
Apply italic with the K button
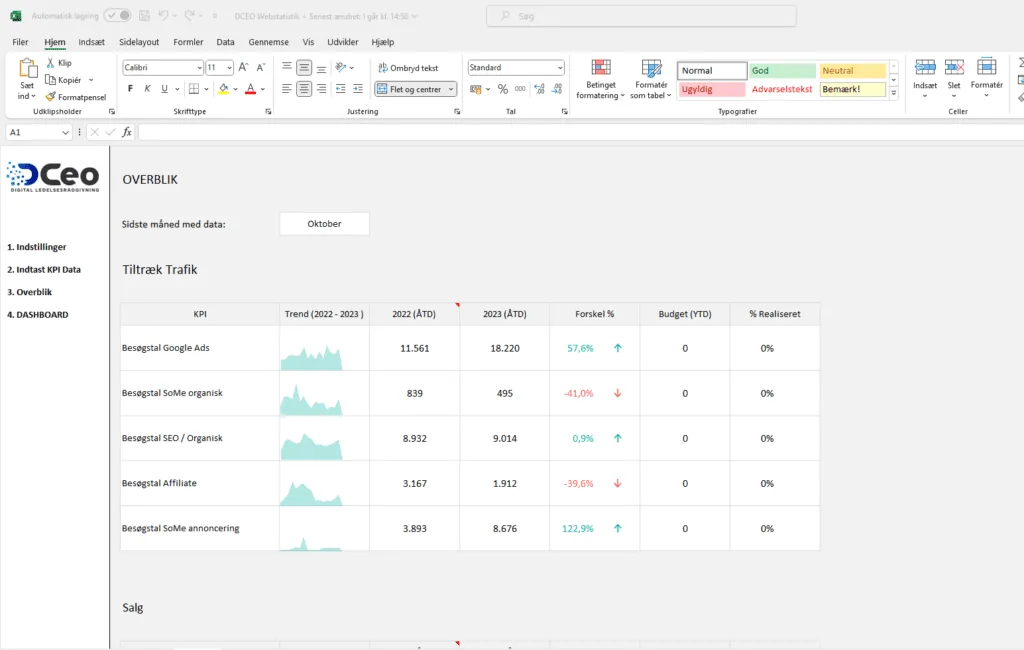148,89
